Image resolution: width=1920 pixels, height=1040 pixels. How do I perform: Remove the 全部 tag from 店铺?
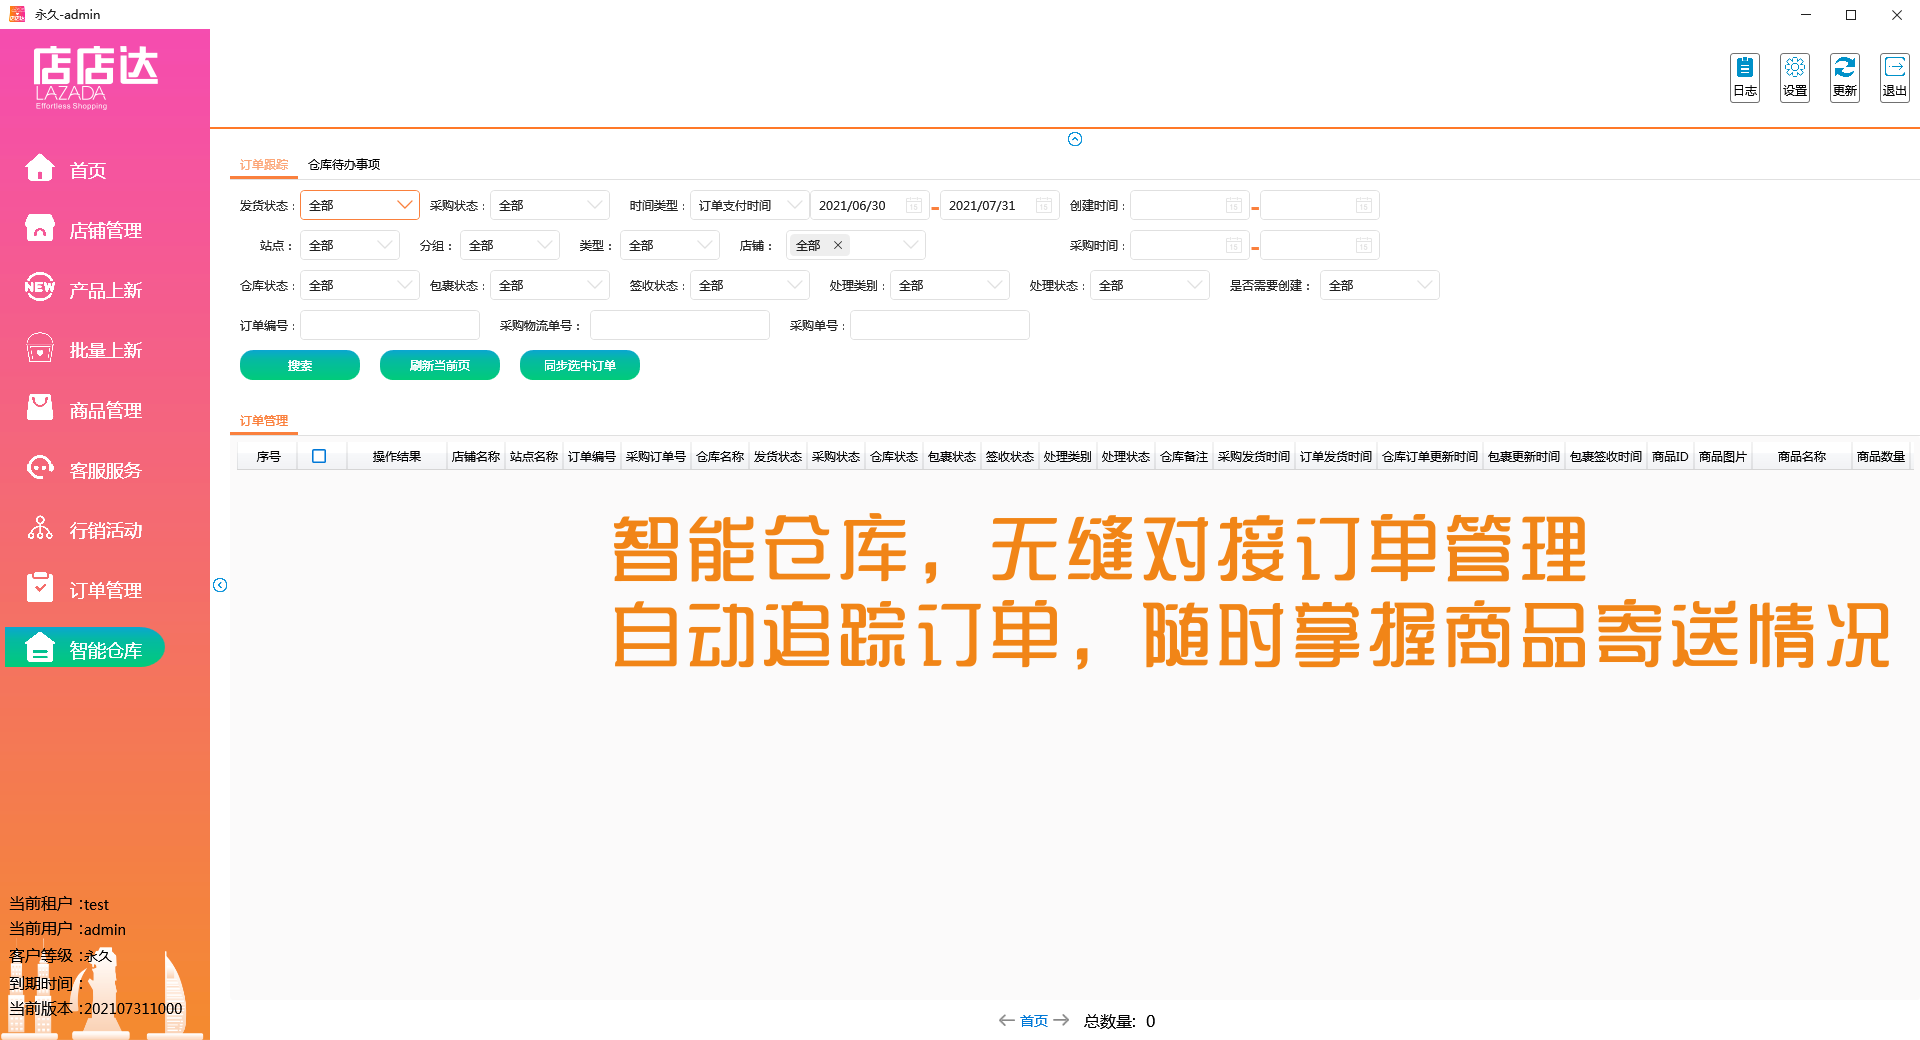point(838,245)
